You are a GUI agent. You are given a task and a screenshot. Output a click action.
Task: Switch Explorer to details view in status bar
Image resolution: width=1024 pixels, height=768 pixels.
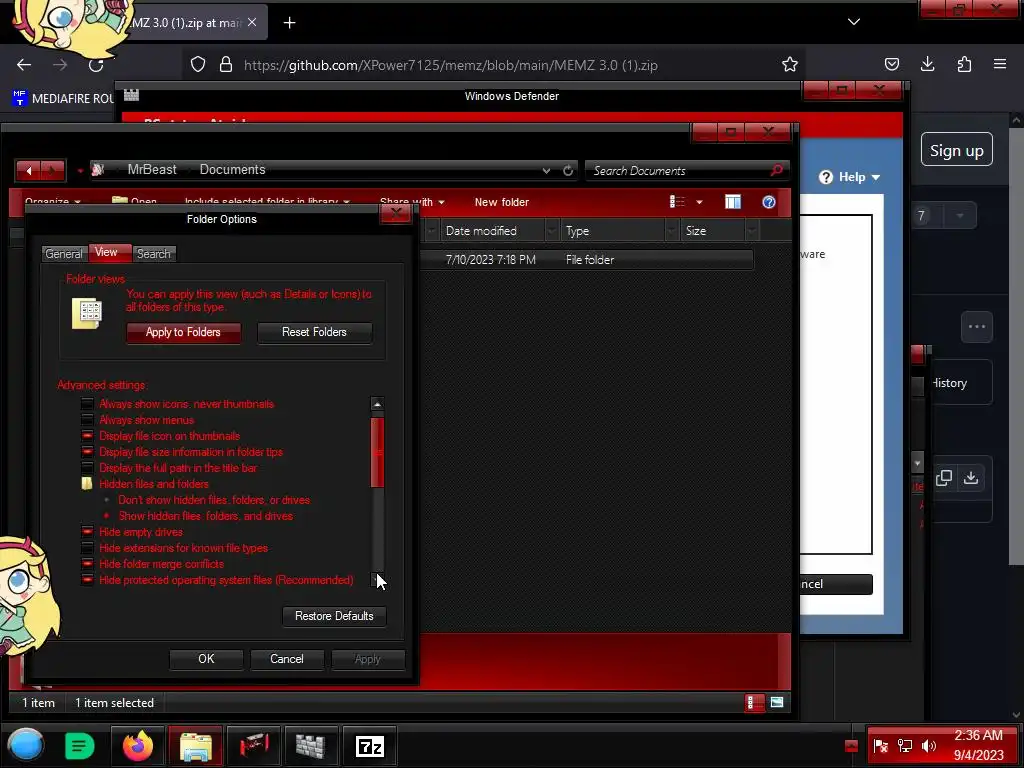[x=754, y=703]
